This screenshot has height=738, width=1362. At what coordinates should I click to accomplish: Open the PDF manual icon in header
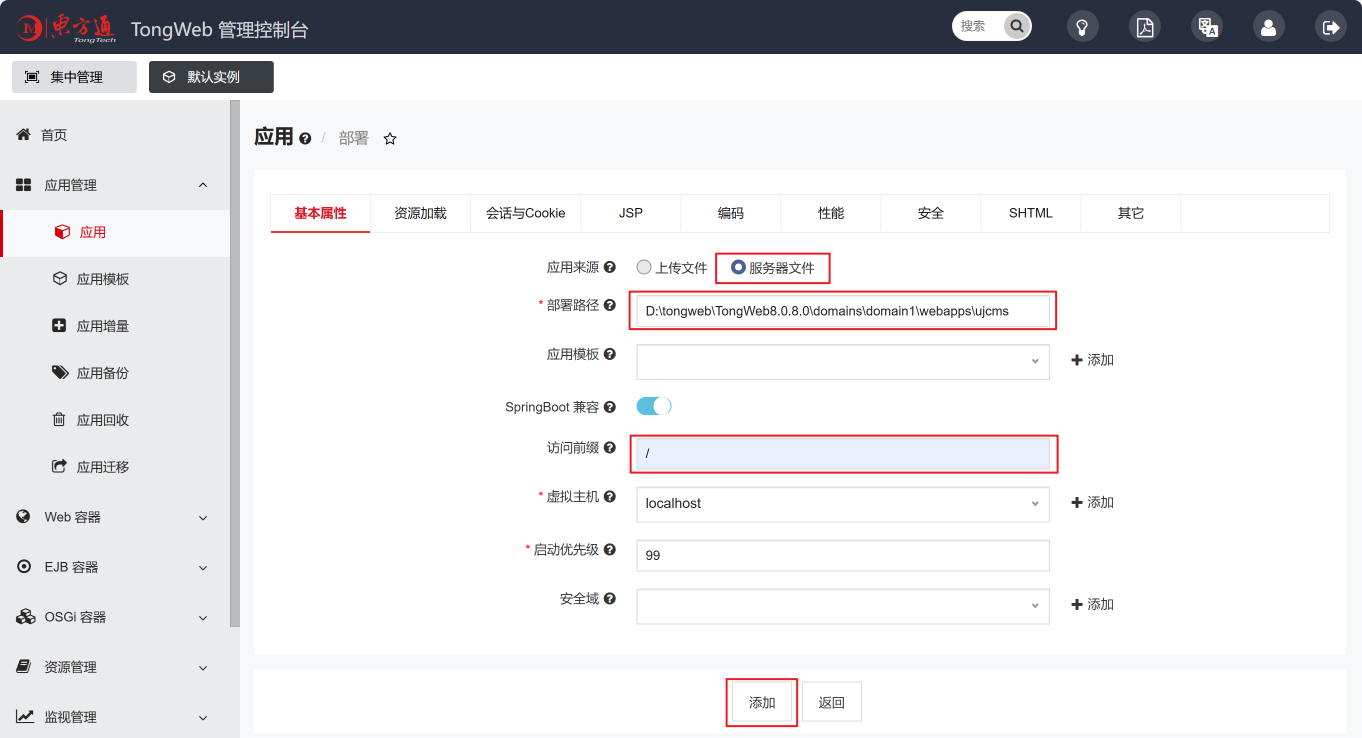(1145, 27)
